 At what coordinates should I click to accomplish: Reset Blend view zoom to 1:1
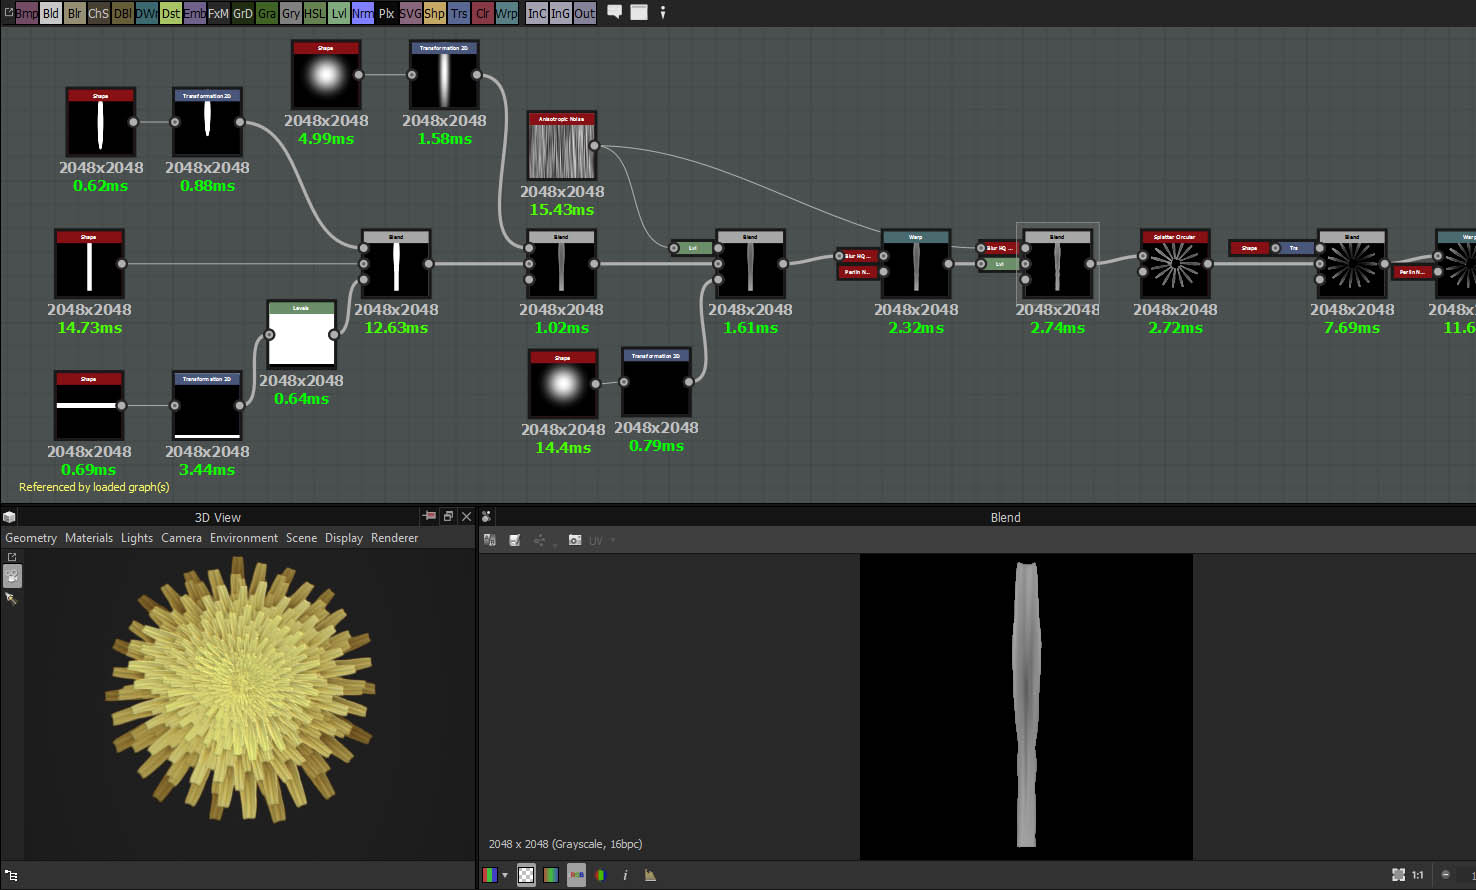pos(1418,875)
